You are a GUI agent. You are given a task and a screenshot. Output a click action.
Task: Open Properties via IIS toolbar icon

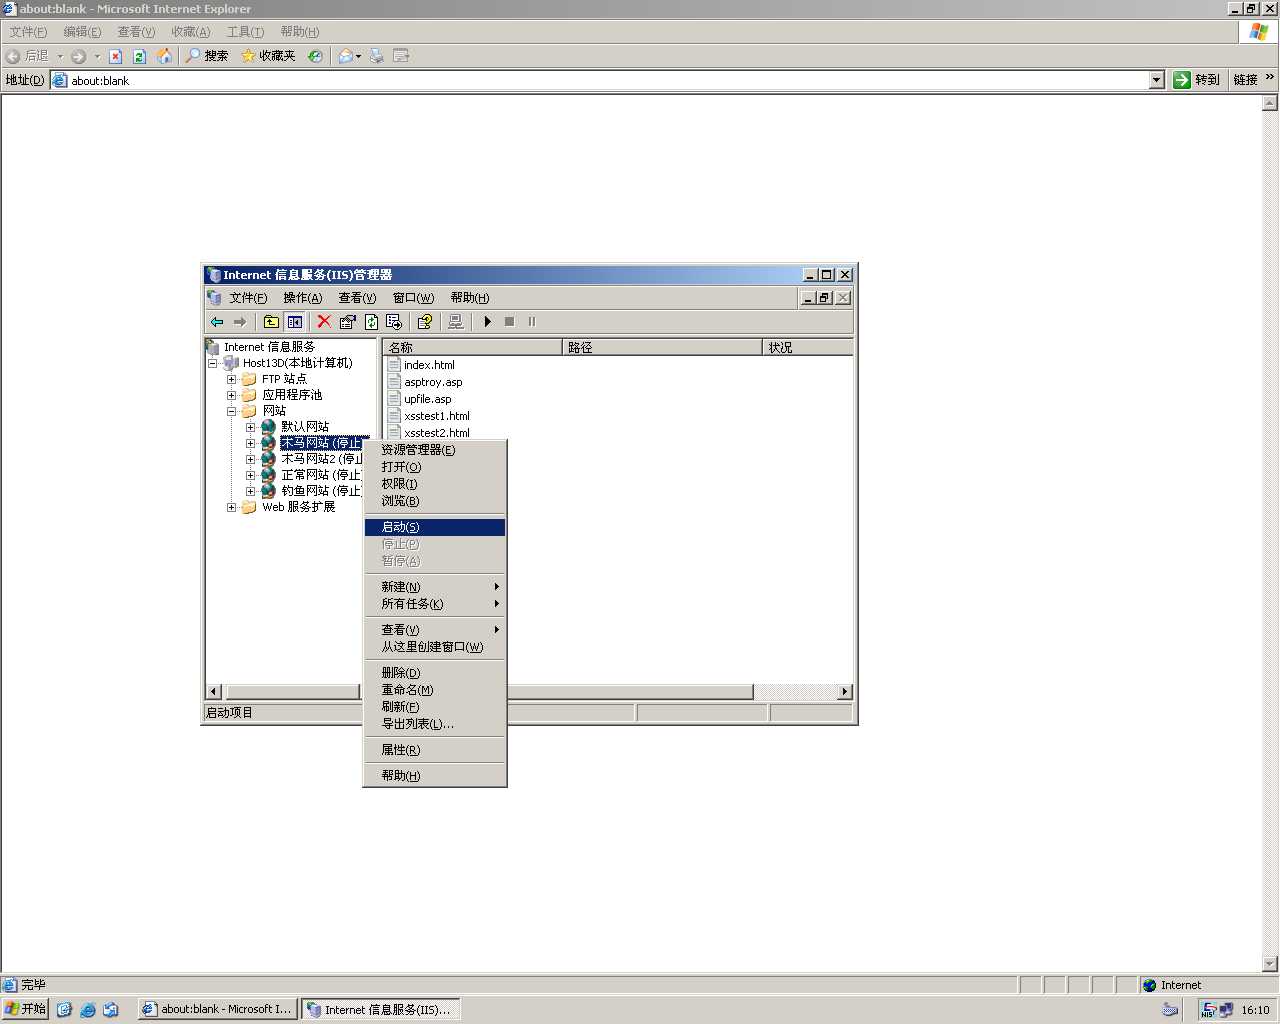348,322
